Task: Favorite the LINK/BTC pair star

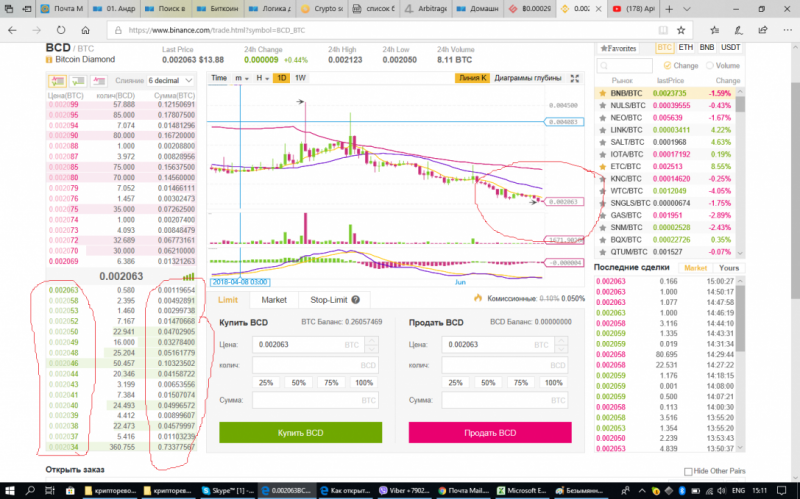Action: tap(603, 130)
